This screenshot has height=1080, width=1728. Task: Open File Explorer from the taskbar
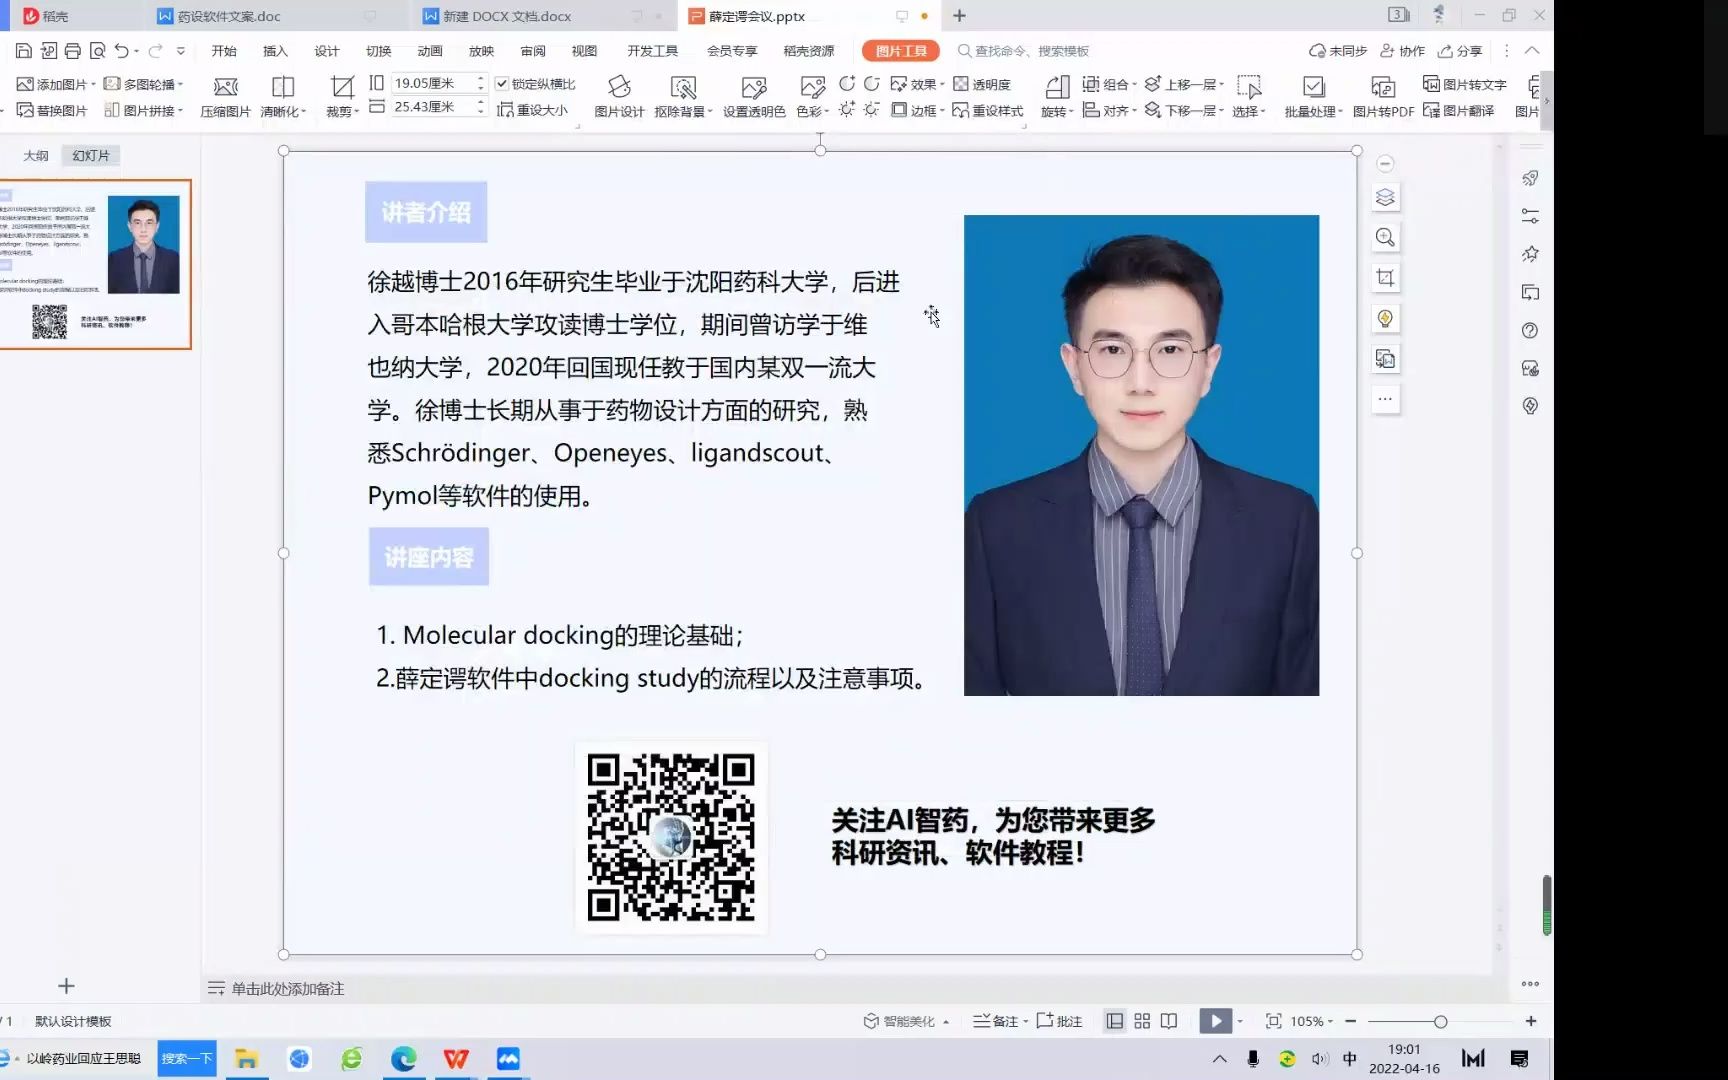(x=246, y=1059)
